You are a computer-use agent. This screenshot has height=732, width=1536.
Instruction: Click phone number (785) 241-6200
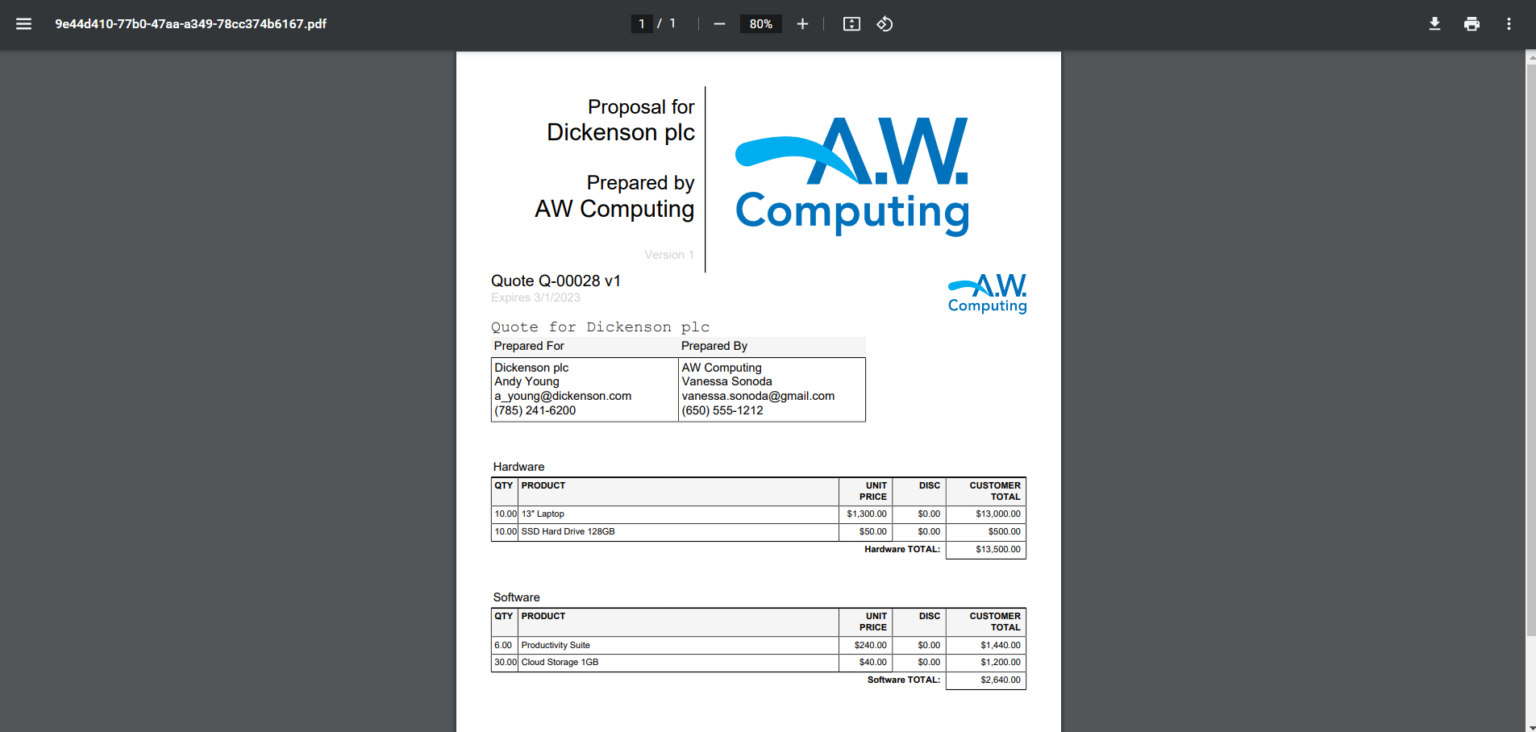(535, 410)
